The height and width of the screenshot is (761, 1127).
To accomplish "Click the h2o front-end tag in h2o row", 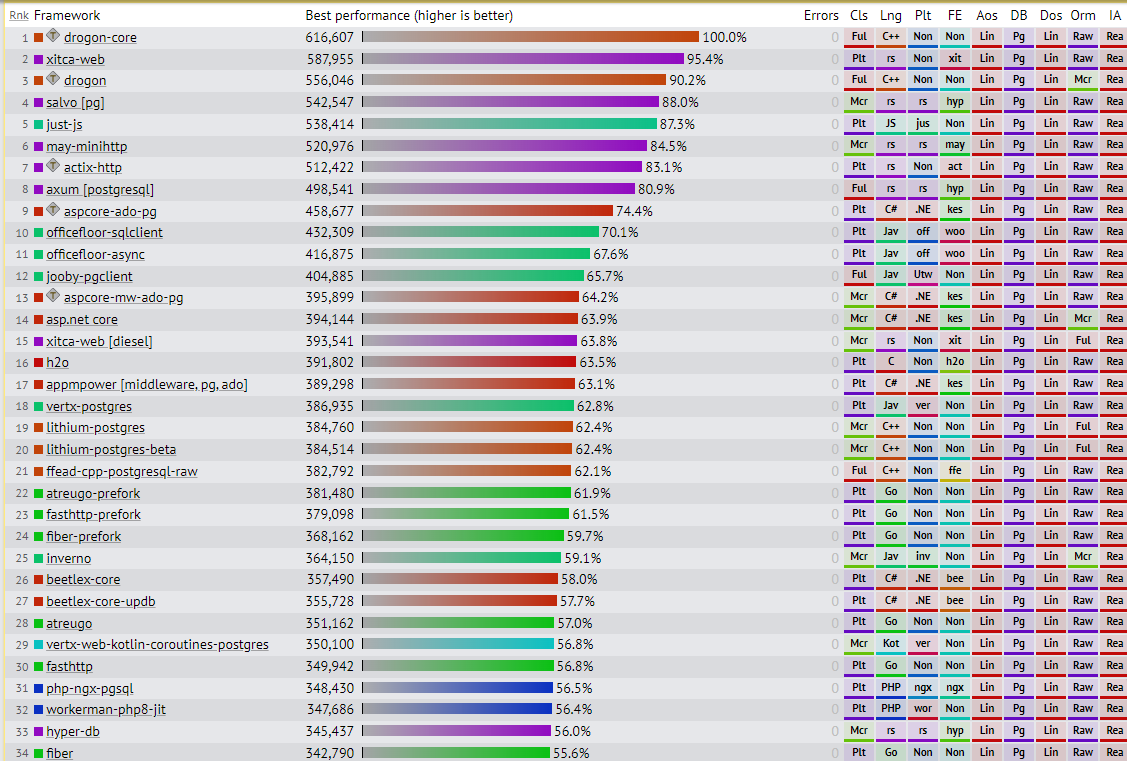I will pyautogui.click(x=955, y=362).
